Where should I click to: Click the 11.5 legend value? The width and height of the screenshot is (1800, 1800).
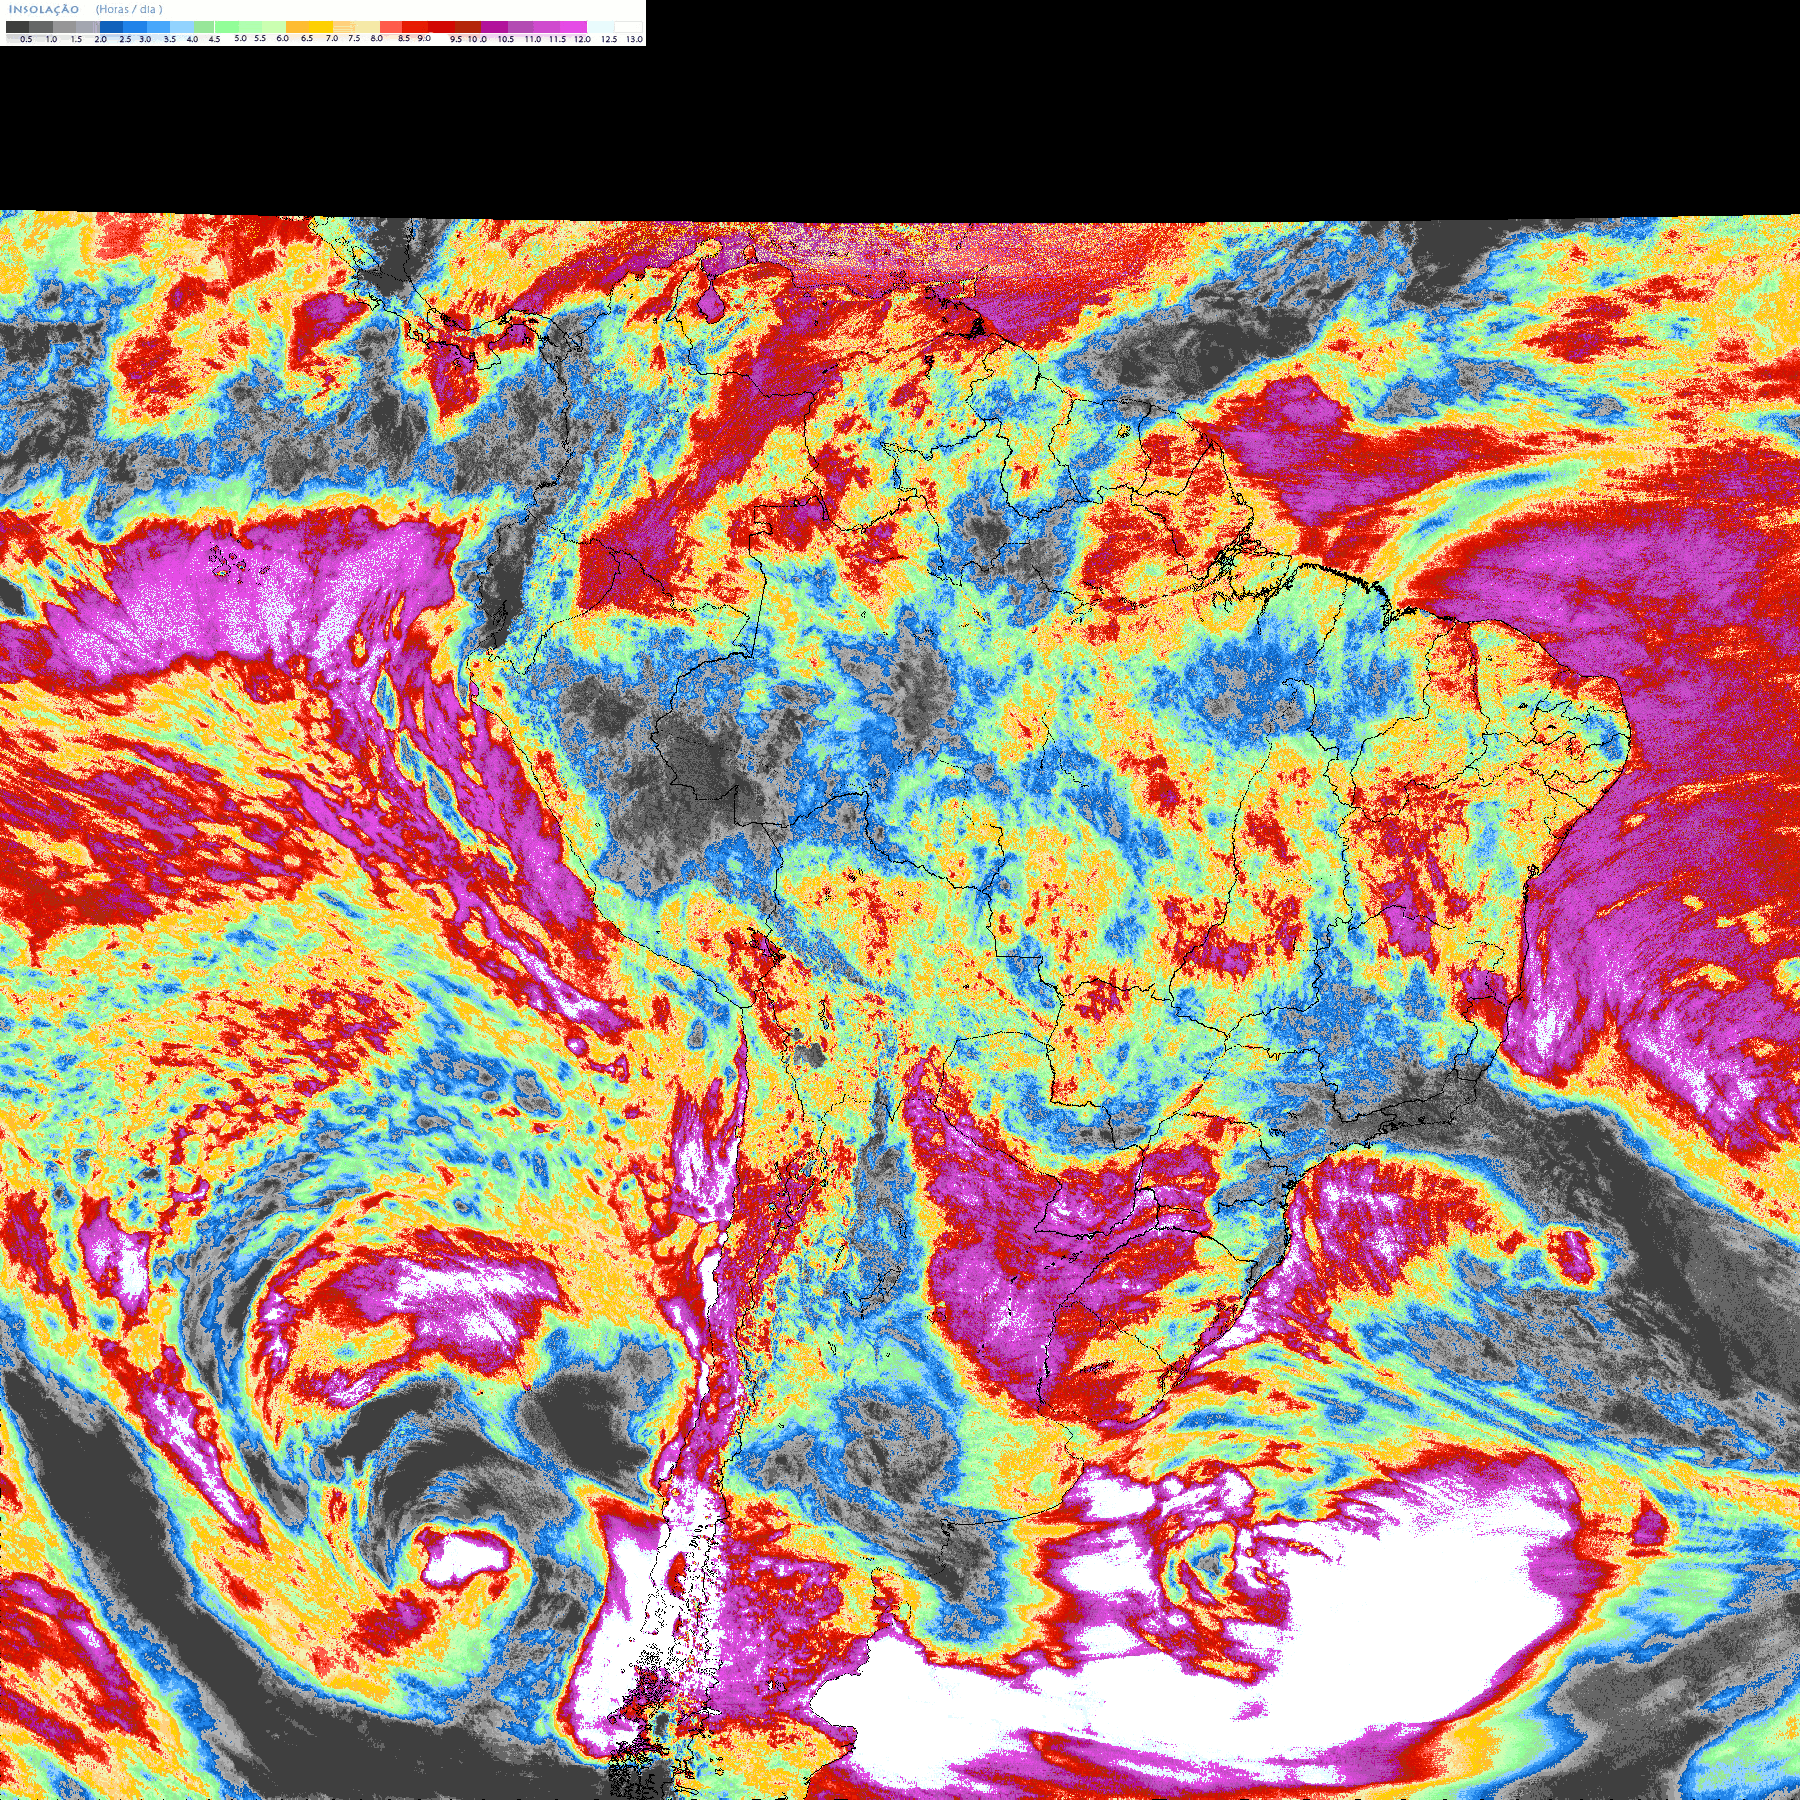click(x=557, y=39)
